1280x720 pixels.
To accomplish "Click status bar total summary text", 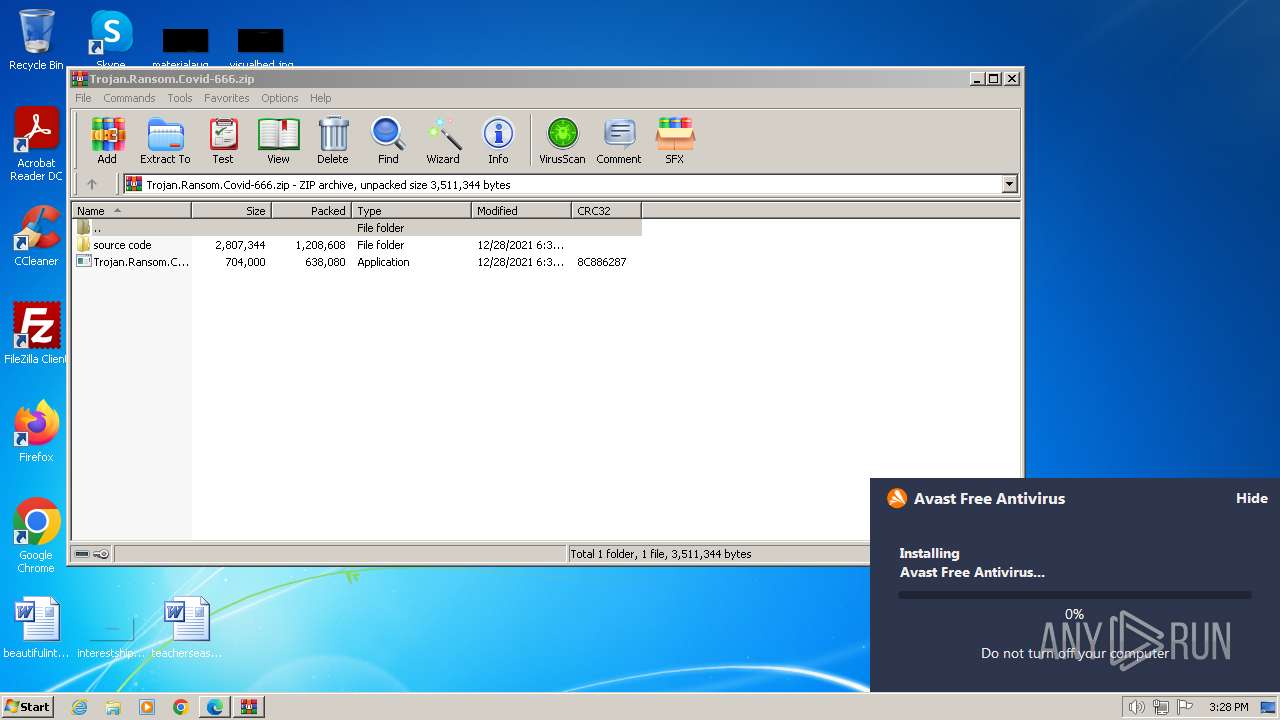I will click(660, 554).
